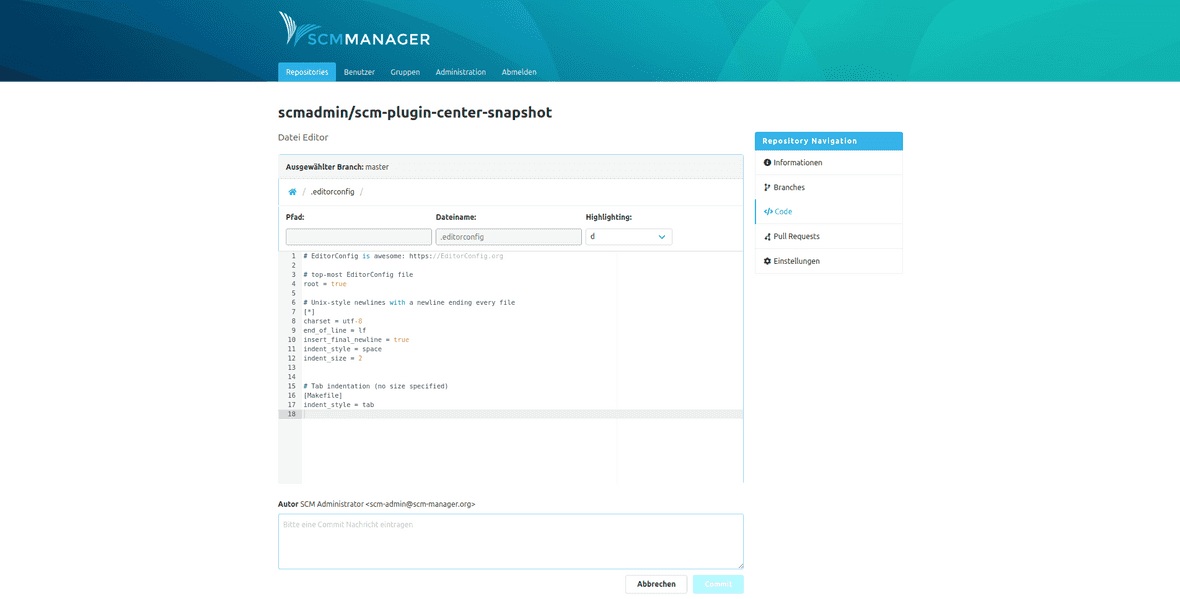Click the home icon in the file breadcrumb

click(x=290, y=191)
